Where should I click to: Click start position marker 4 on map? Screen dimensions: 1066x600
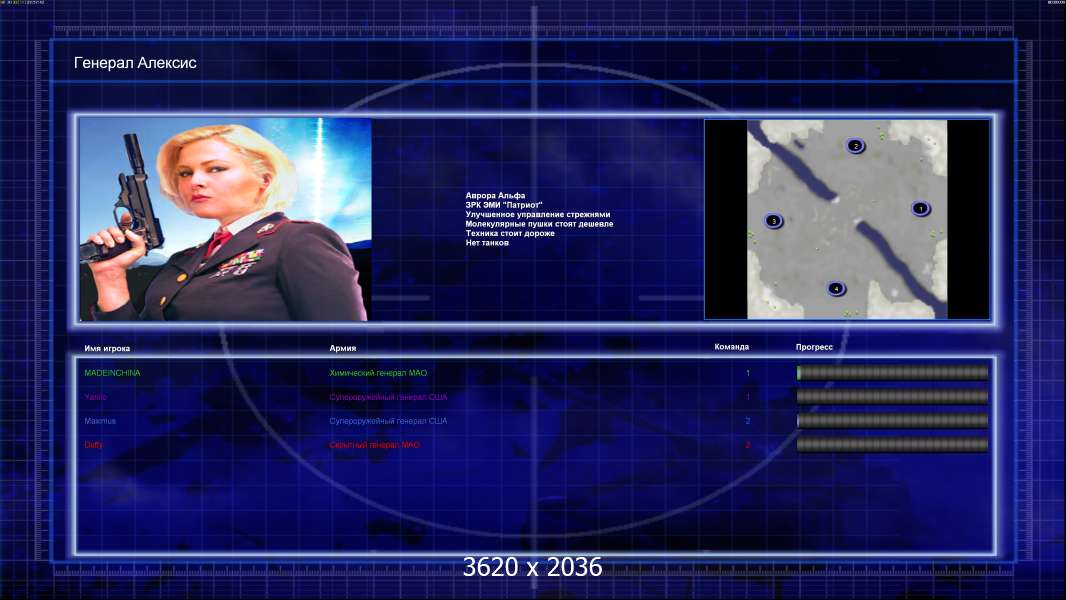click(x=836, y=288)
